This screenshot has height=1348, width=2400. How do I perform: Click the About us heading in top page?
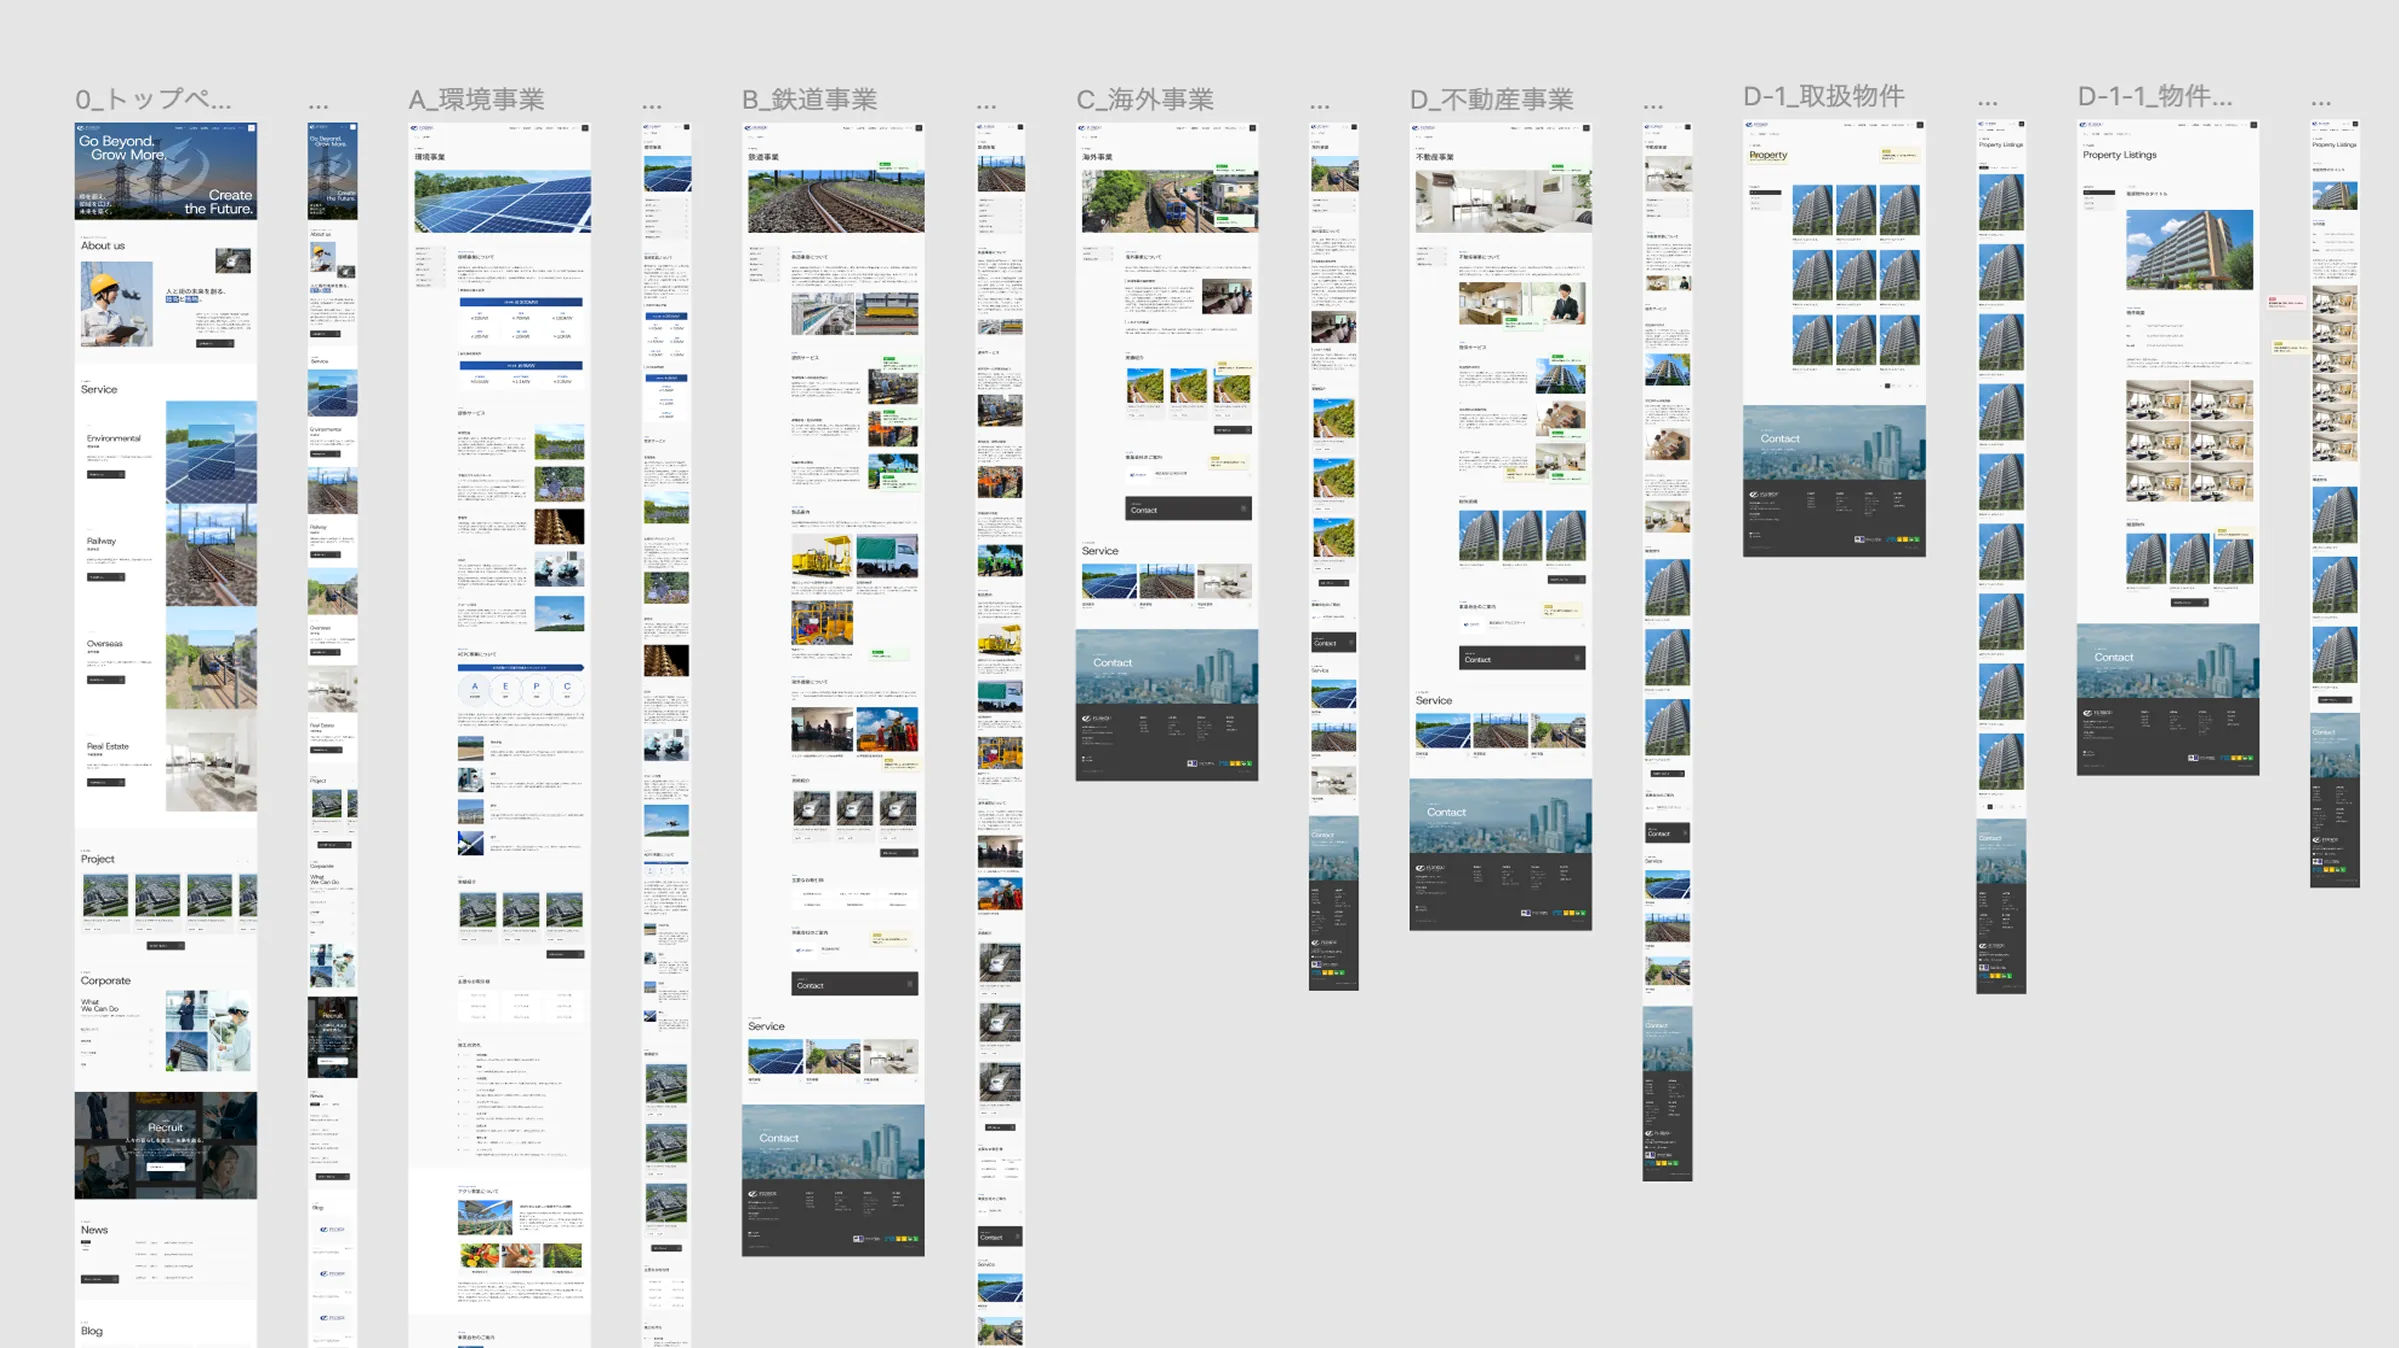(x=103, y=246)
